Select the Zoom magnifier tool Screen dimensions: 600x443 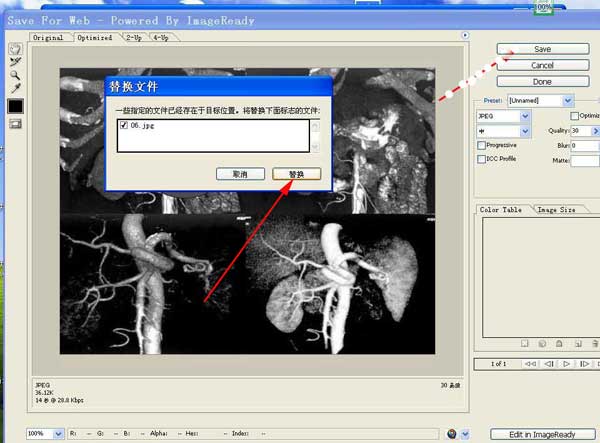(15, 75)
